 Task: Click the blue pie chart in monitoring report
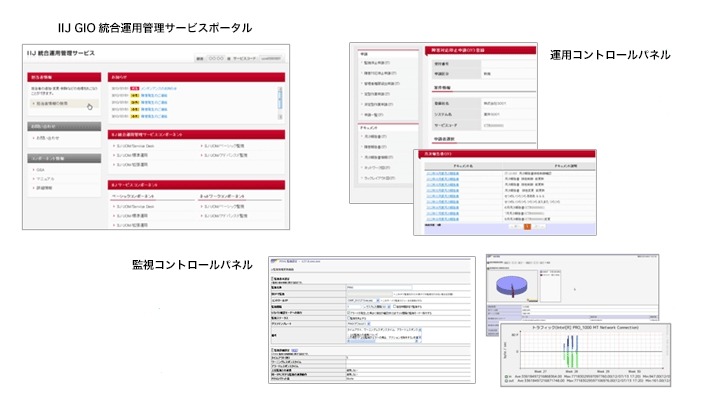[x=511, y=286]
